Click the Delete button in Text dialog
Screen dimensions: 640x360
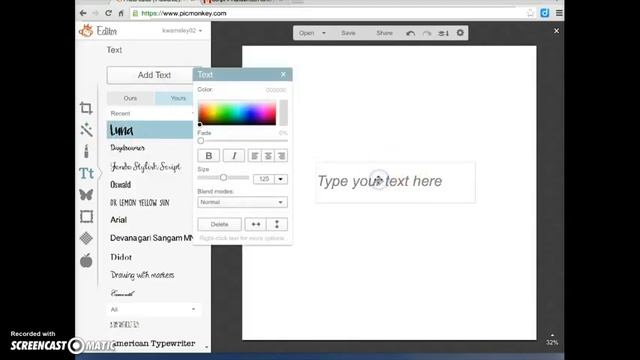tap(220, 224)
